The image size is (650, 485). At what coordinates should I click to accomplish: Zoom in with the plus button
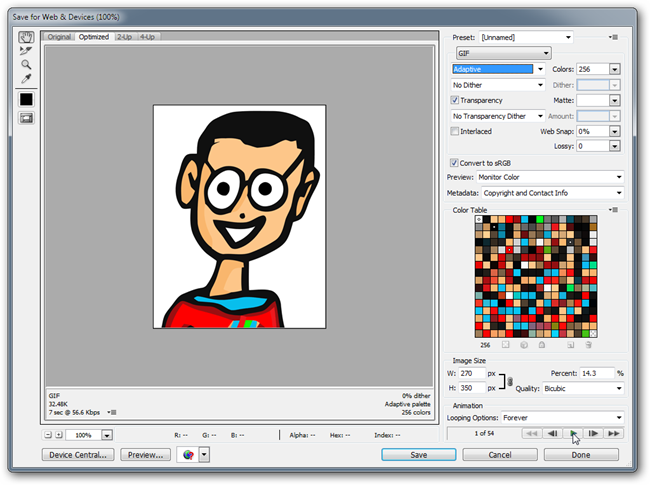pos(59,435)
